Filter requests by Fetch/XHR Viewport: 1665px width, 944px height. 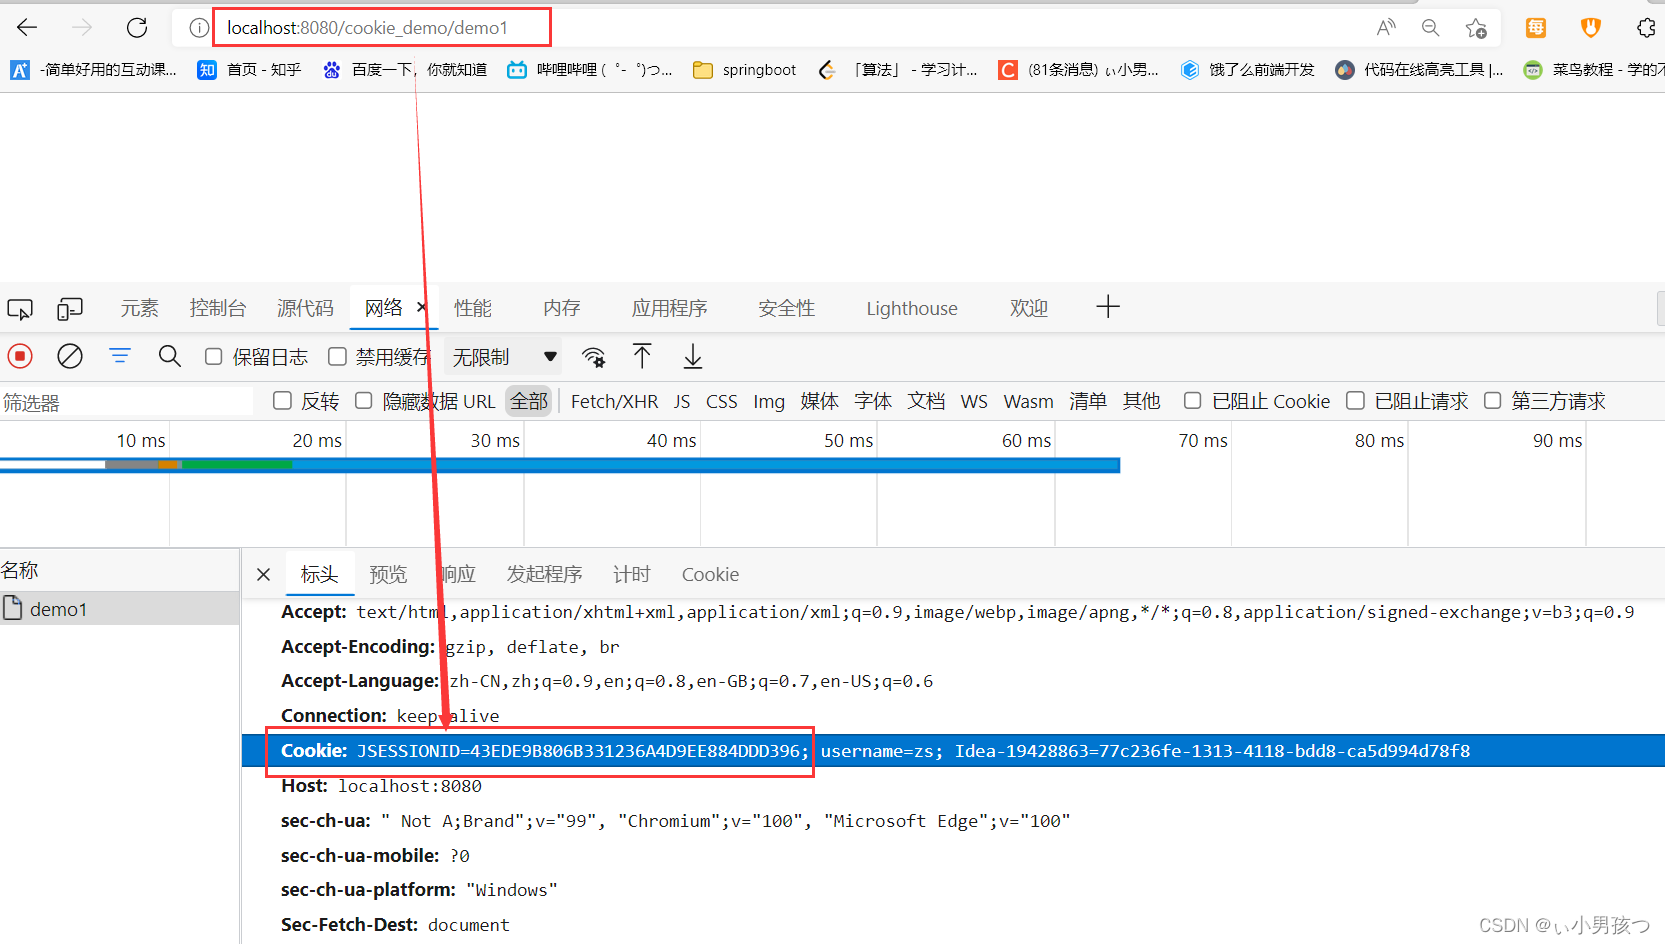pyautogui.click(x=614, y=401)
